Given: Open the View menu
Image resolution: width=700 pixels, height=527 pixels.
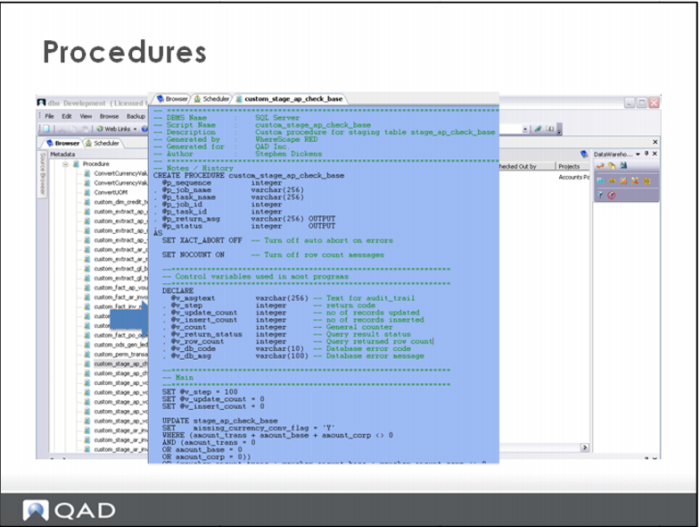Looking at the screenshot, I should 86,116.
